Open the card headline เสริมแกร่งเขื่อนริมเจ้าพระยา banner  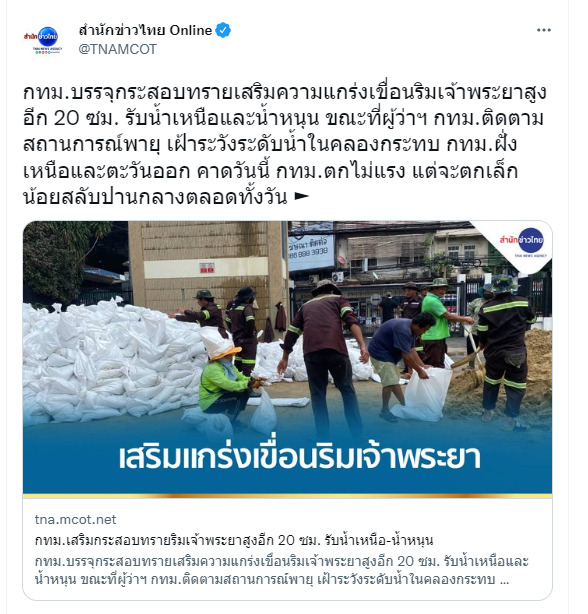pos(299,457)
